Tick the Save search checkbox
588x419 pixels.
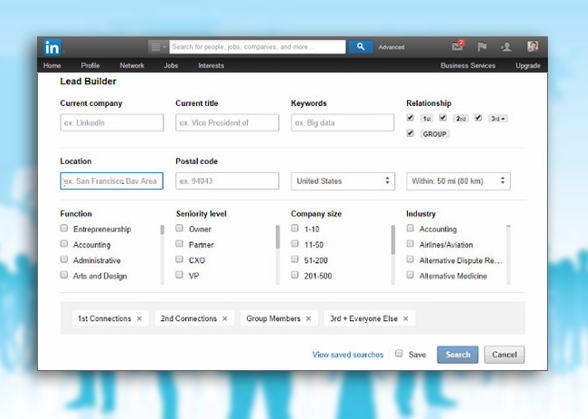tap(399, 353)
